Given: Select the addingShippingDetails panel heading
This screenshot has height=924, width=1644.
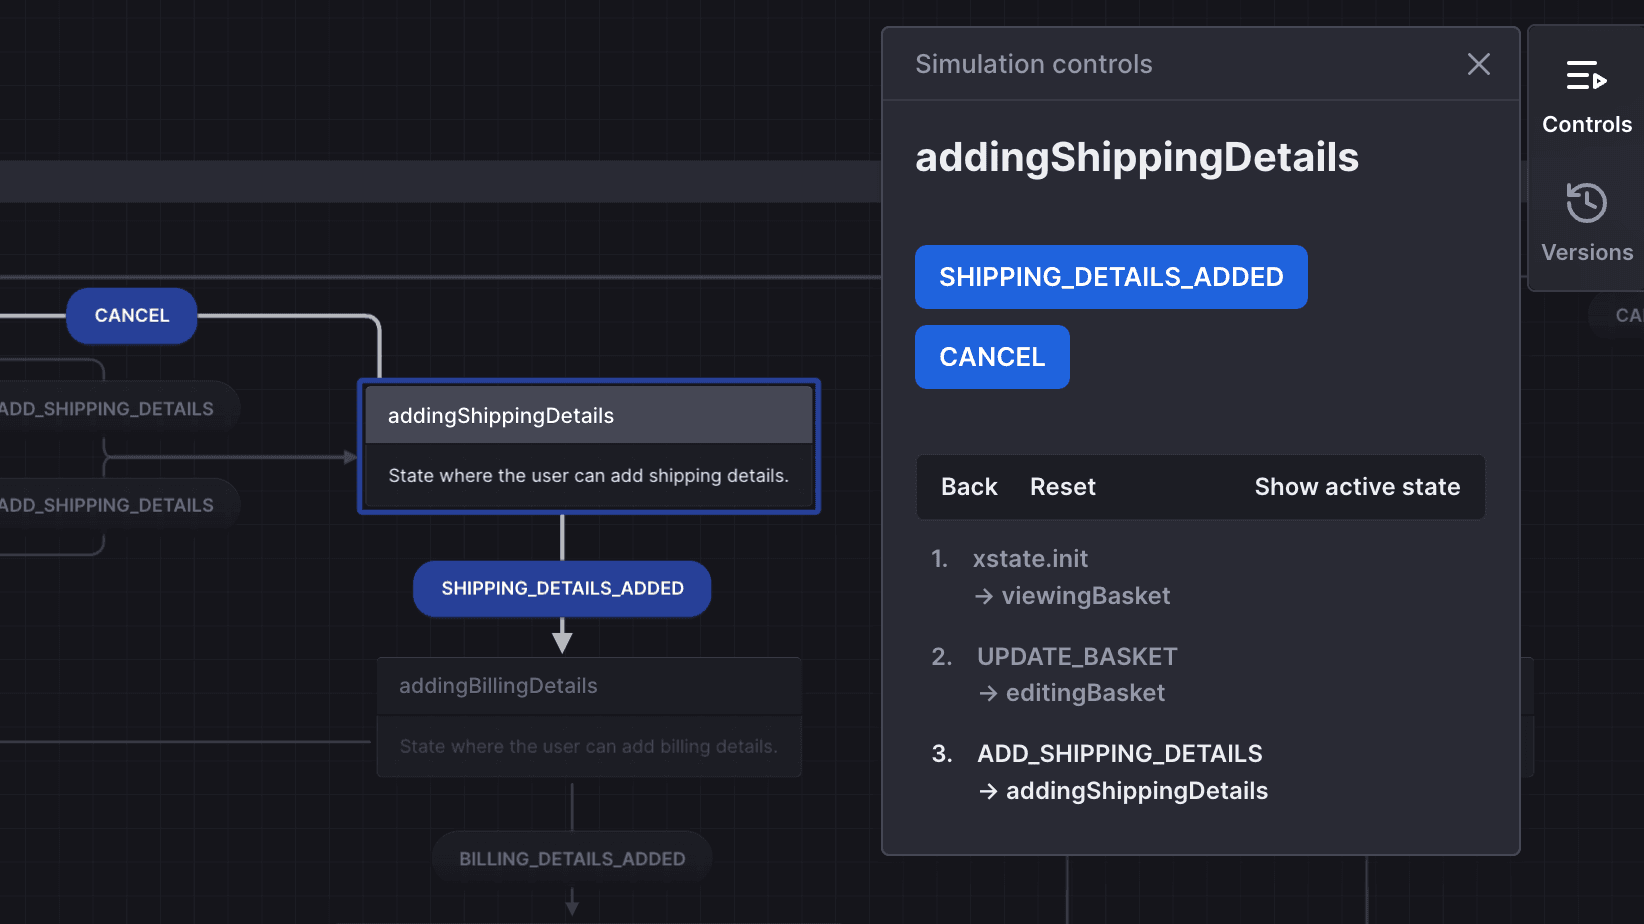Looking at the screenshot, I should [1136, 157].
